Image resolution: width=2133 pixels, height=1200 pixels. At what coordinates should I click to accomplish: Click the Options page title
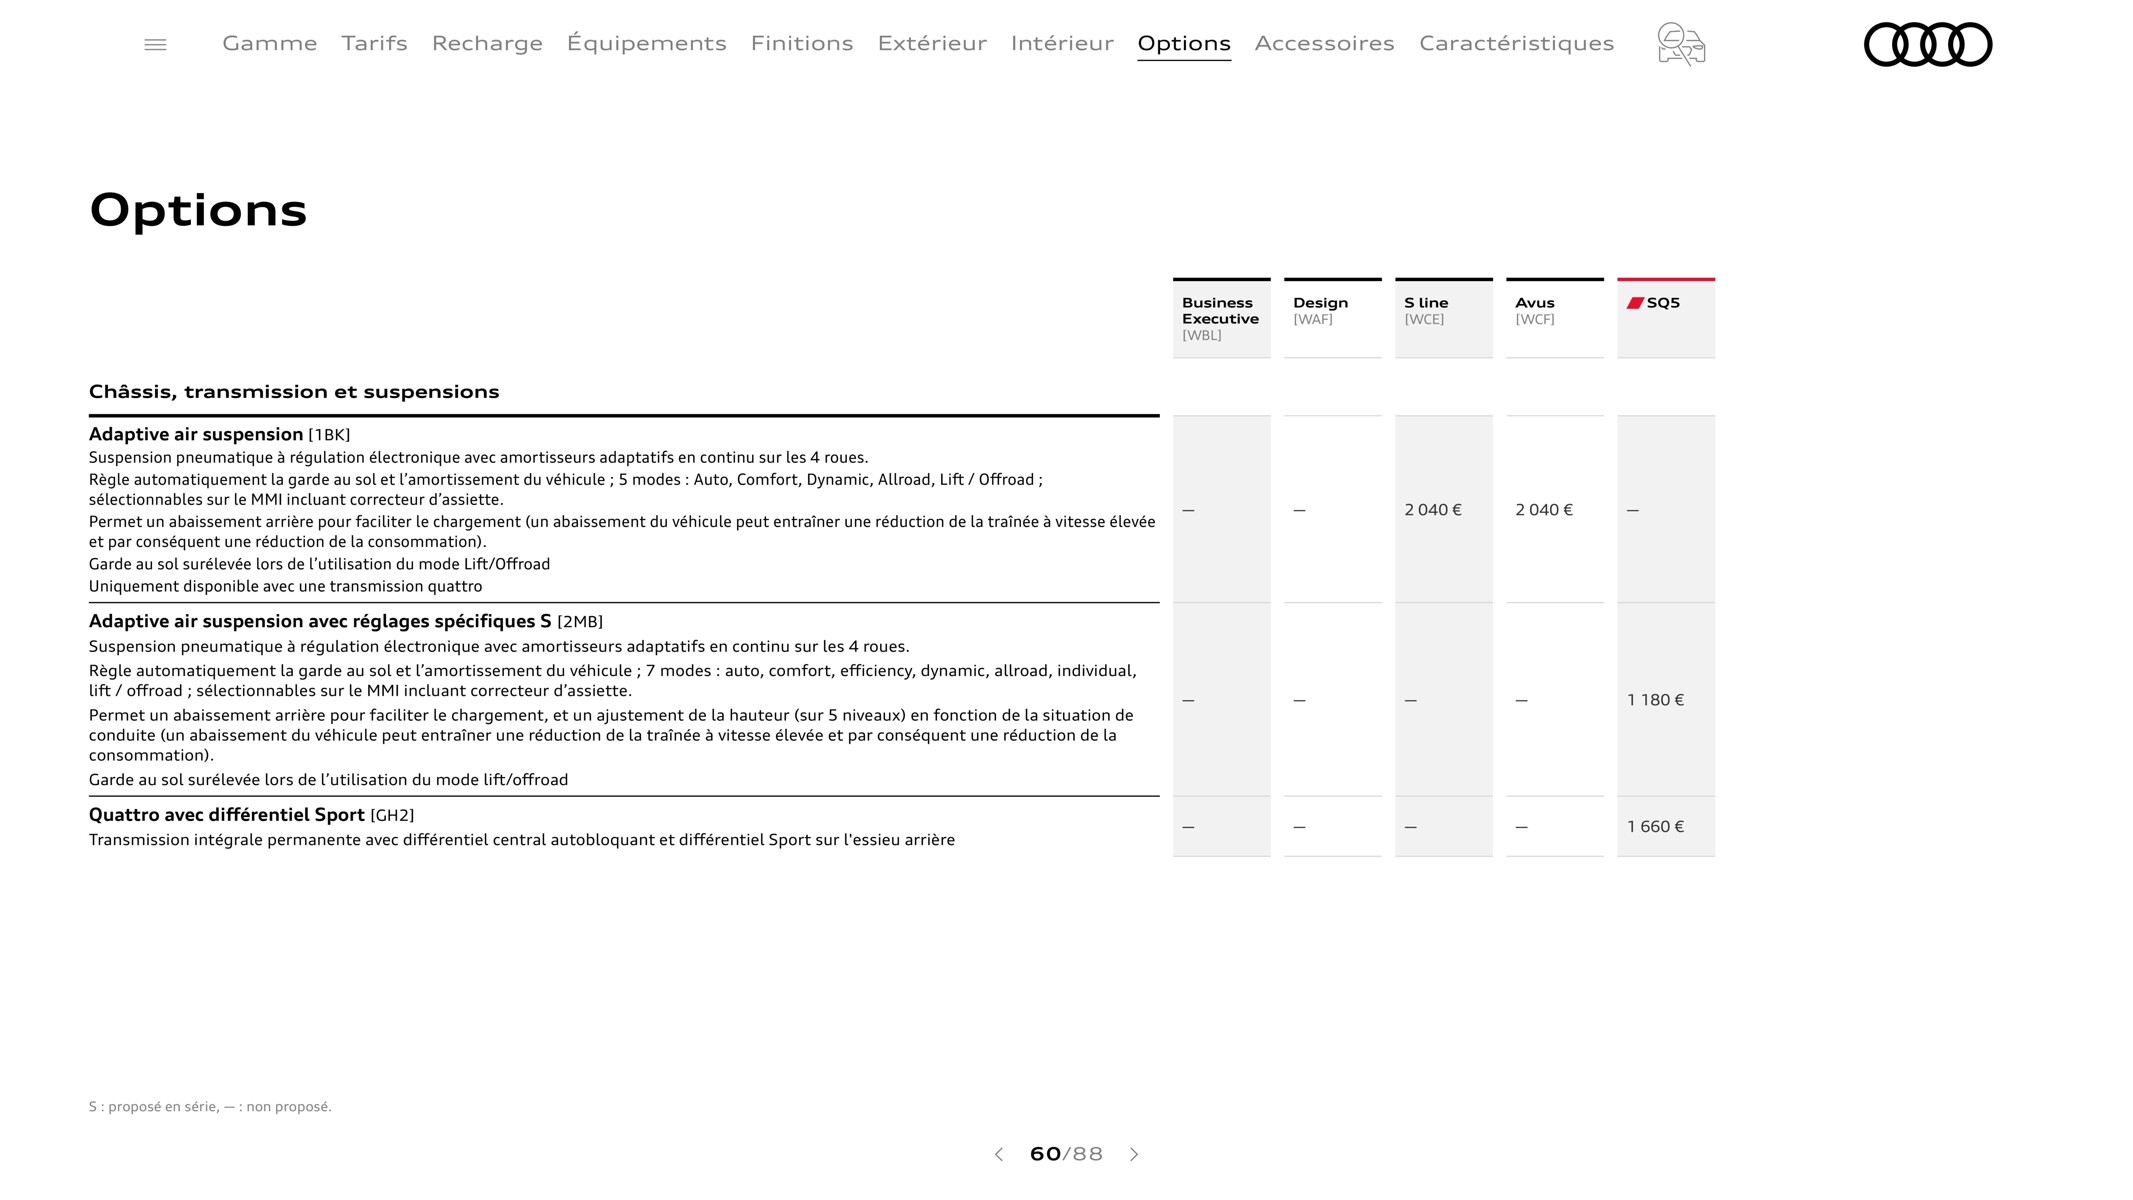click(198, 210)
